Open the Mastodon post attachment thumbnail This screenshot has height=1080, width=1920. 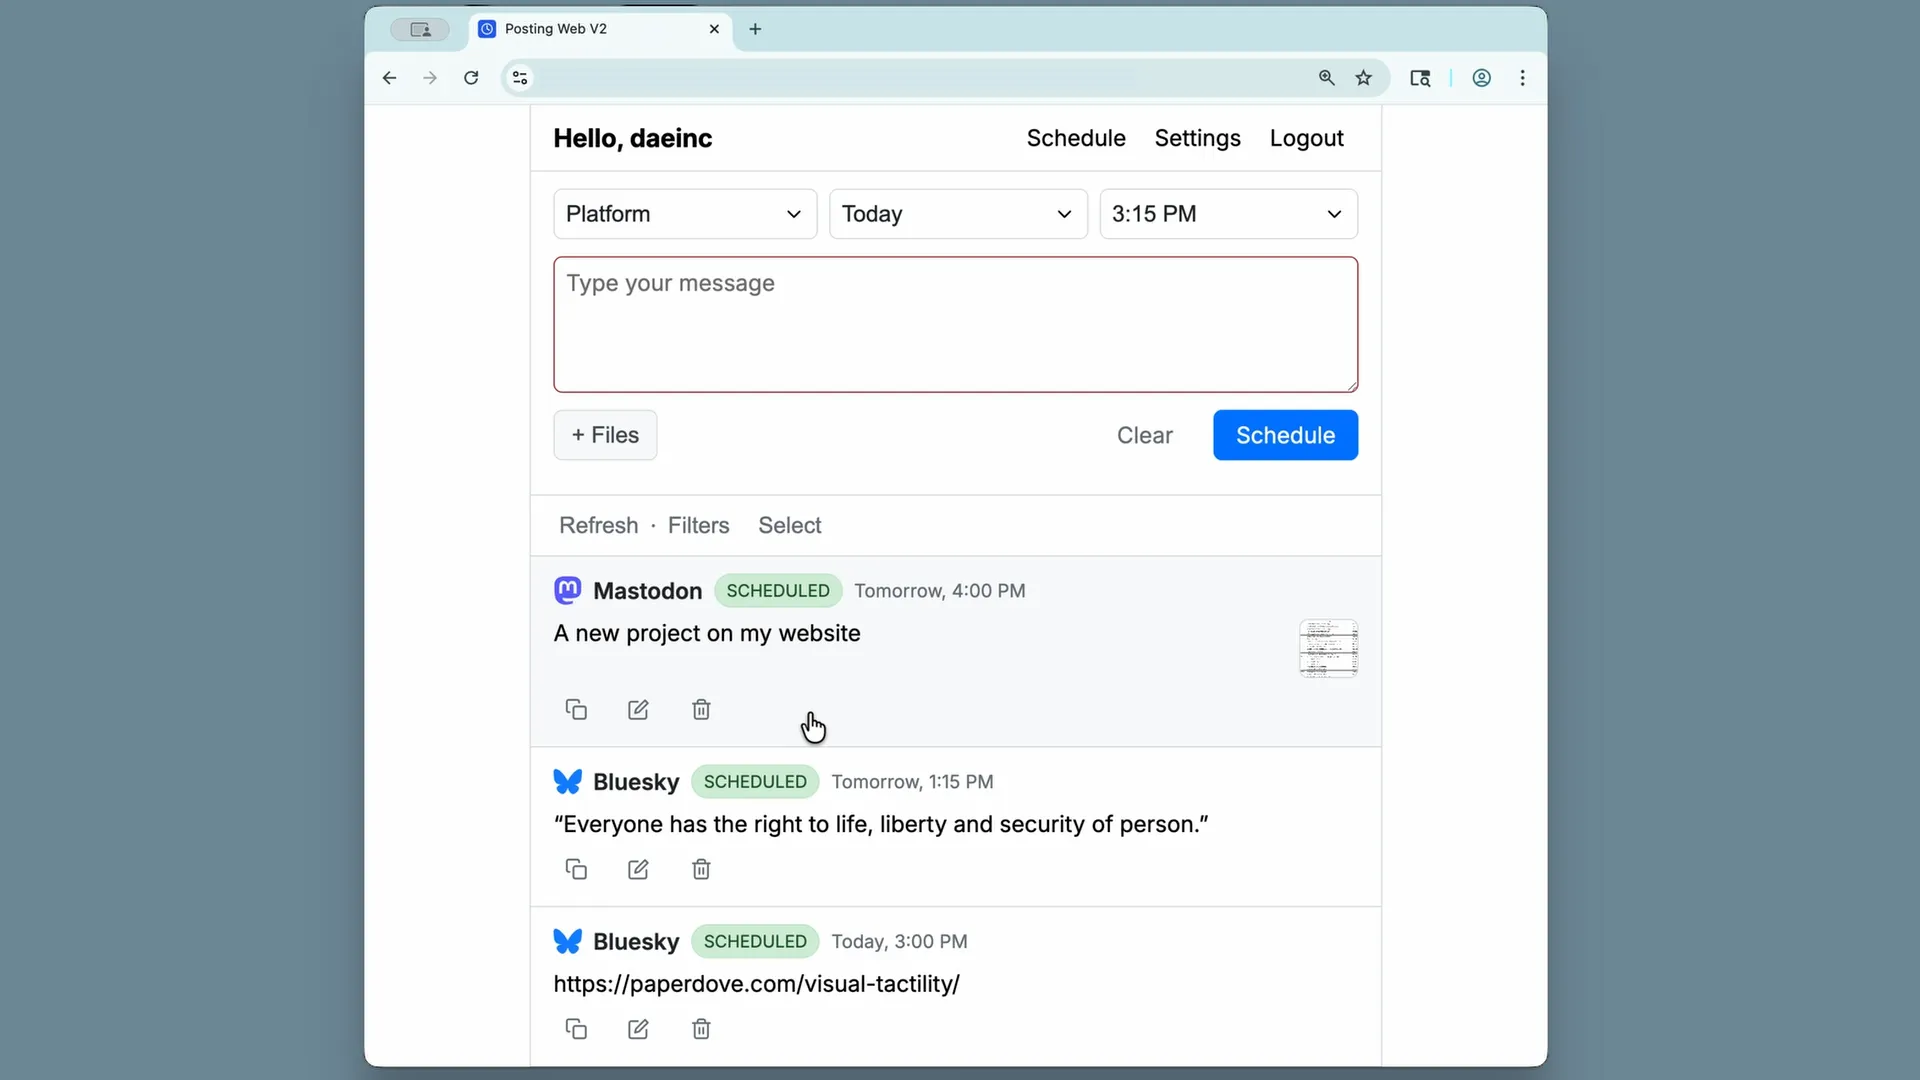point(1328,648)
